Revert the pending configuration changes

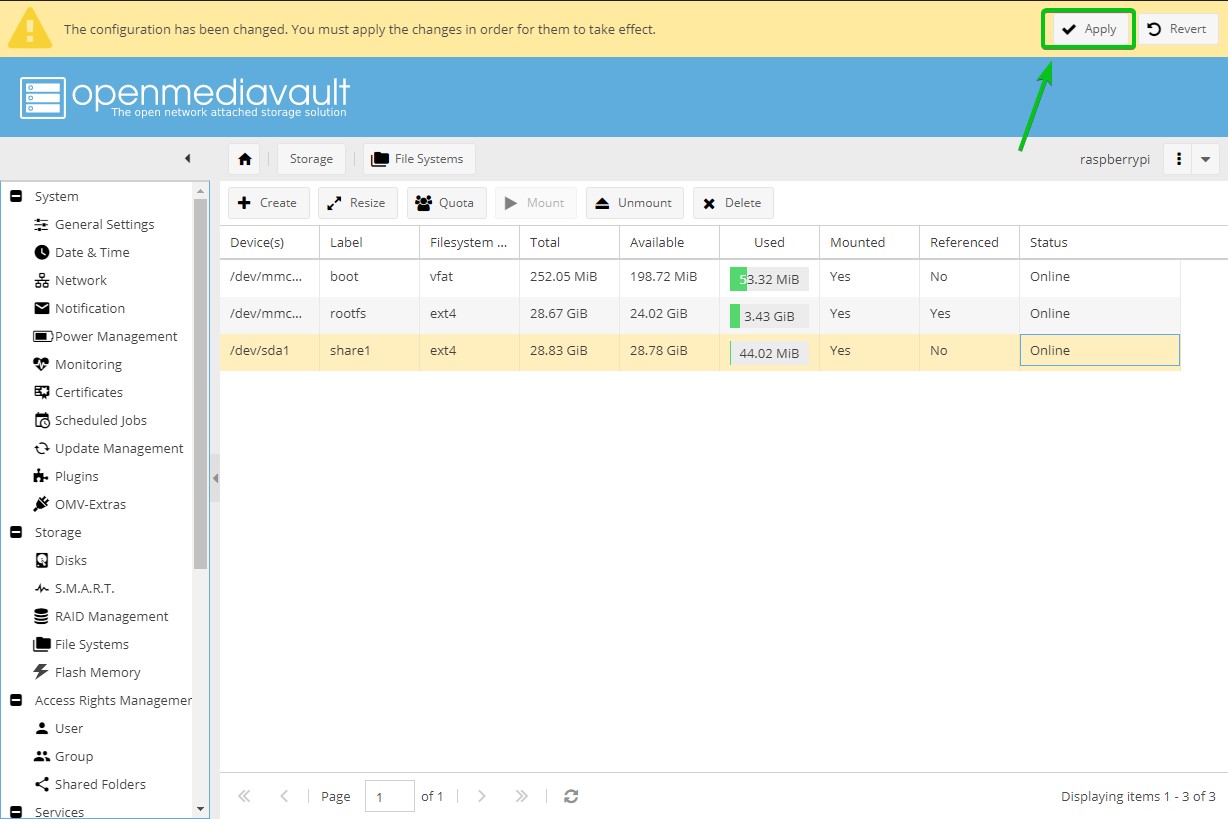[x=1177, y=29]
